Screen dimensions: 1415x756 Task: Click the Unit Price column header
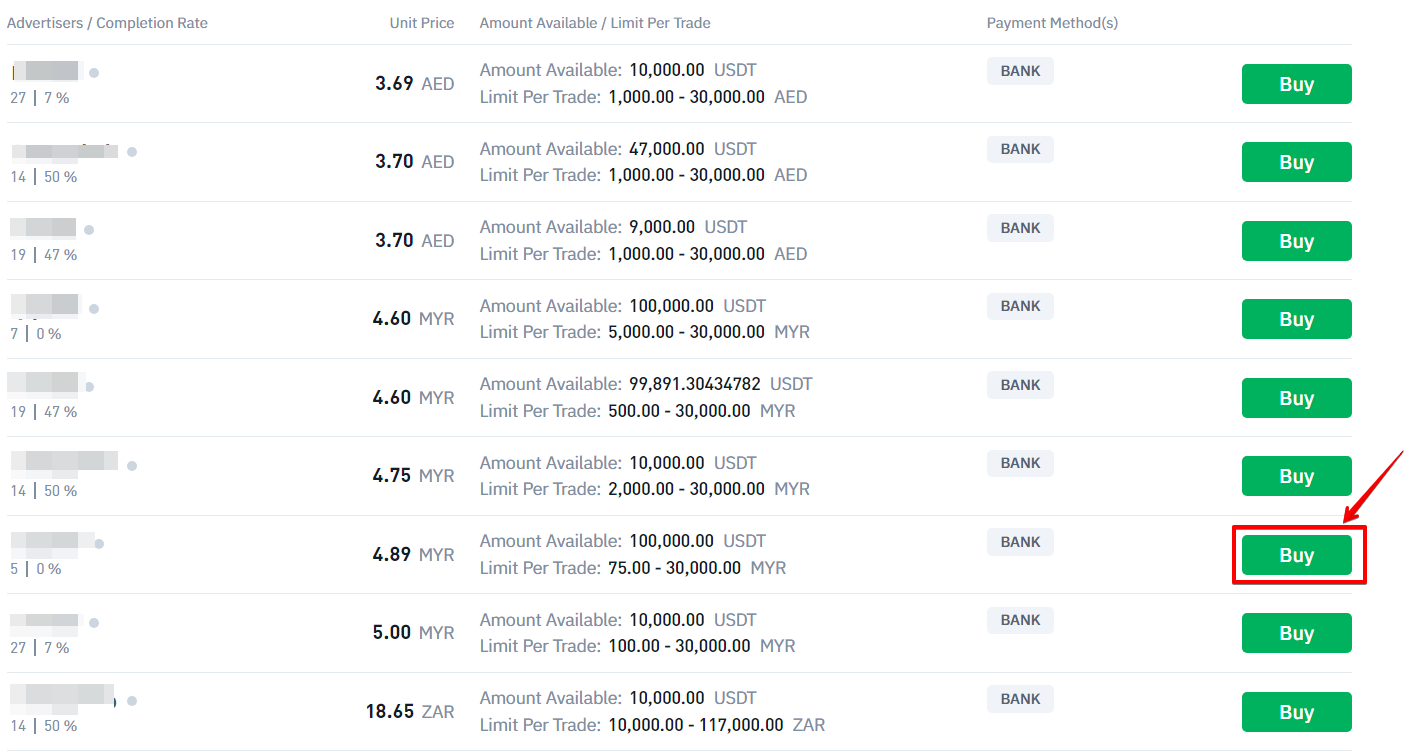(421, 22)
